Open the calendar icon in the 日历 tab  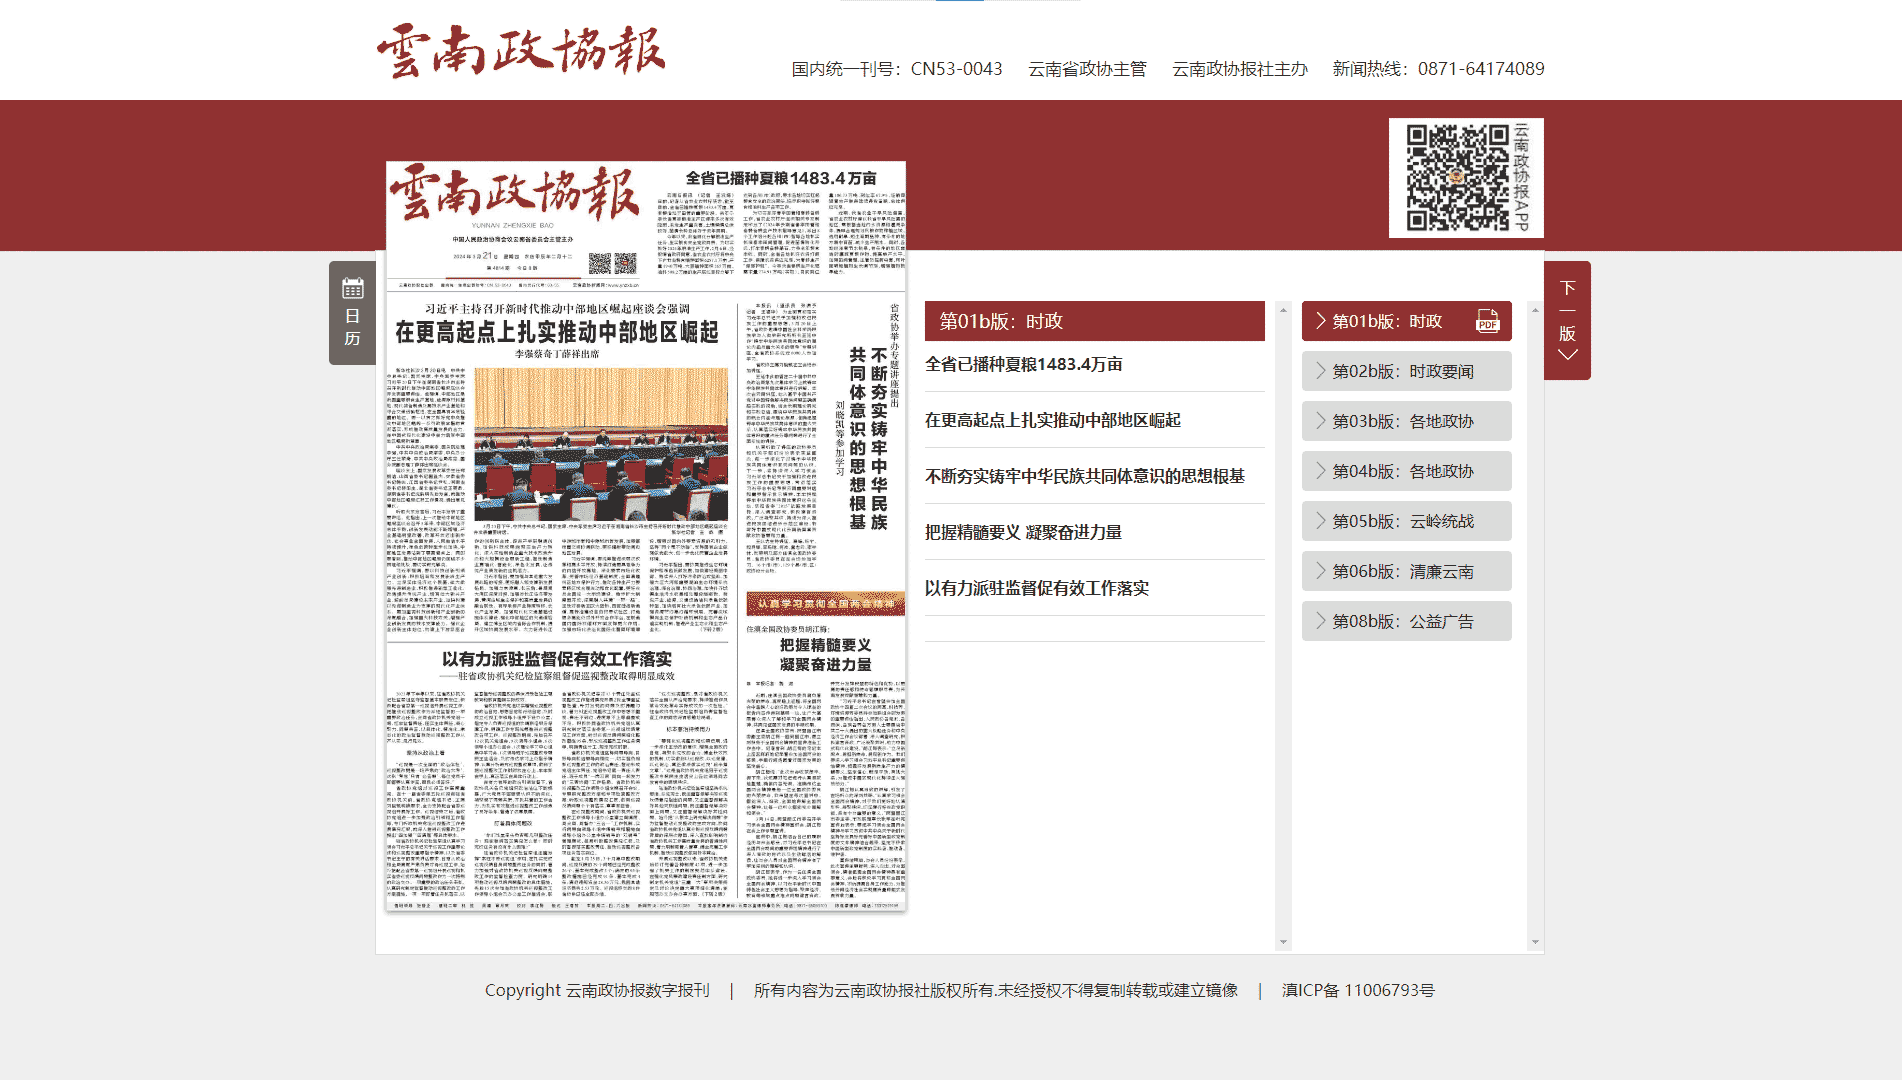(352, 289)
